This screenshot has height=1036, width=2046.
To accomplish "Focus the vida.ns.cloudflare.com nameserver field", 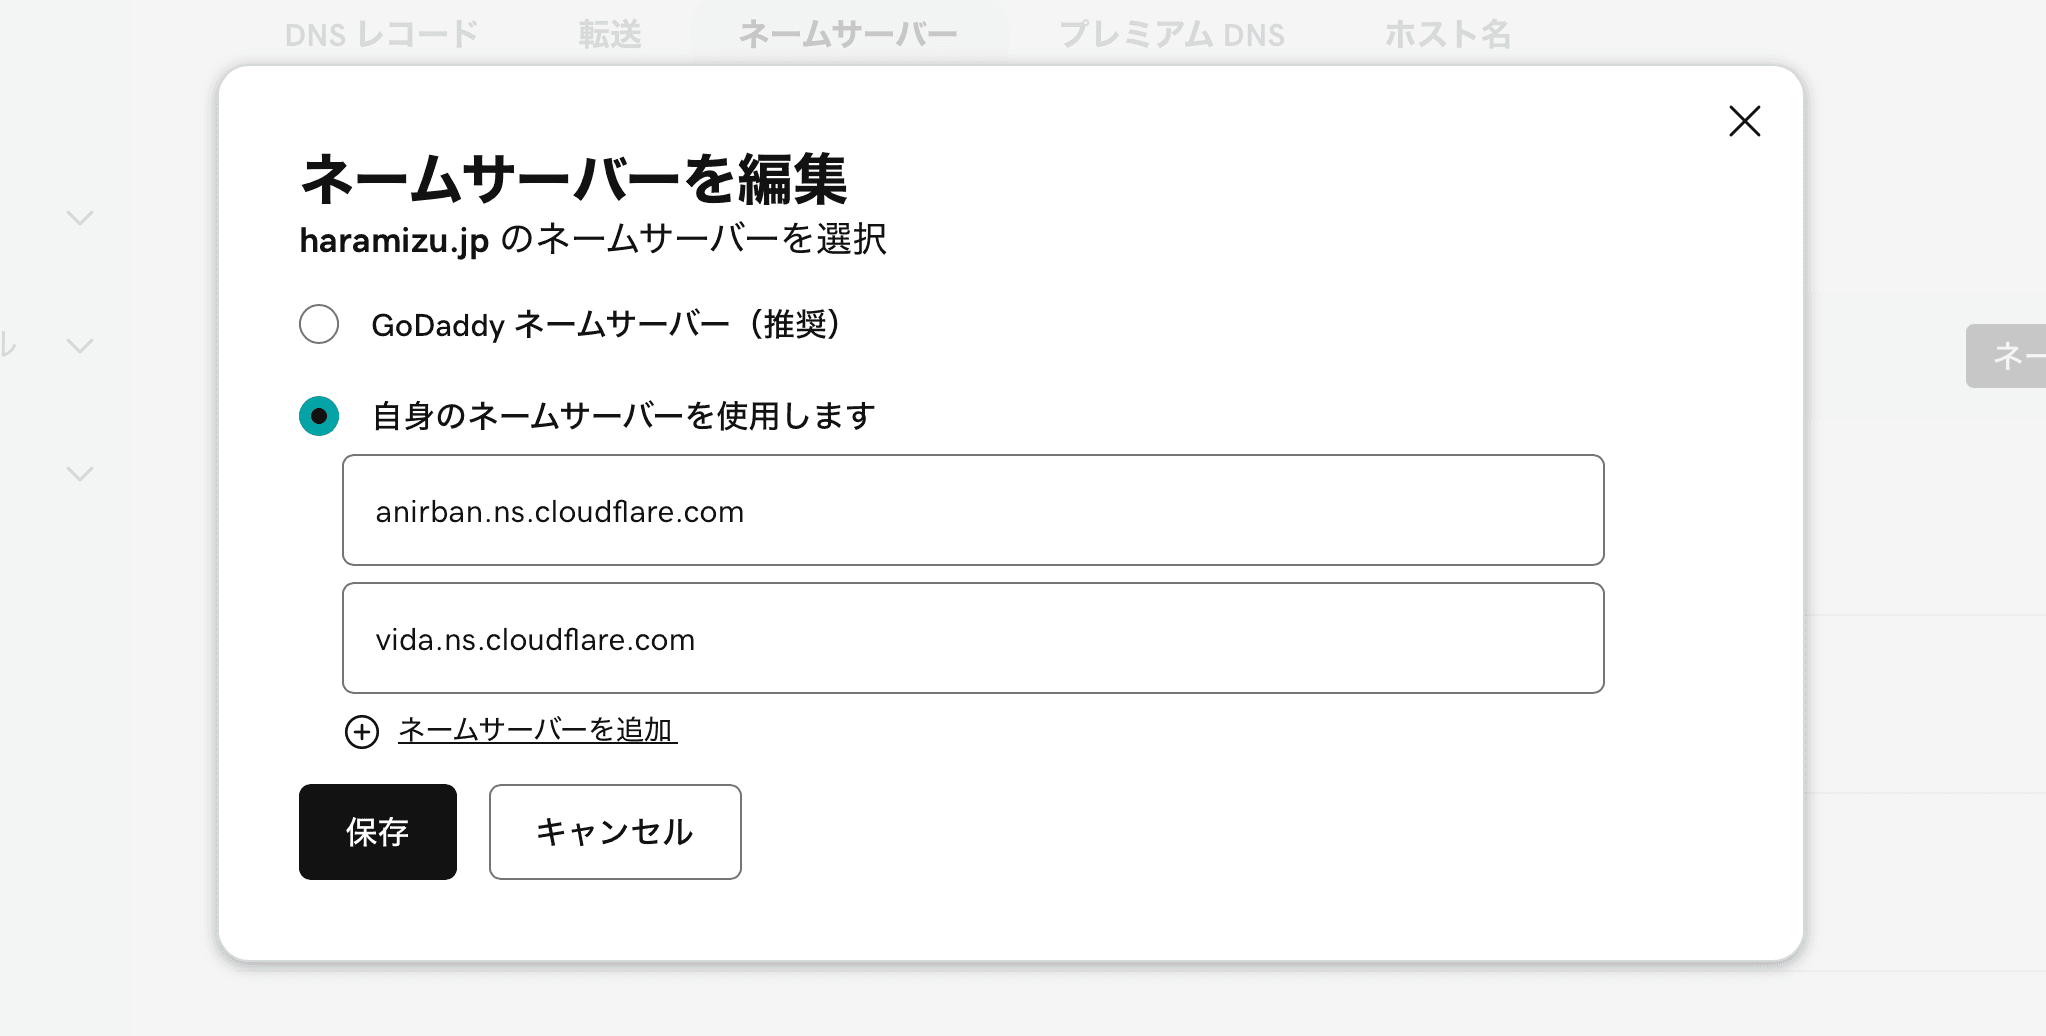I will [972, 639].
